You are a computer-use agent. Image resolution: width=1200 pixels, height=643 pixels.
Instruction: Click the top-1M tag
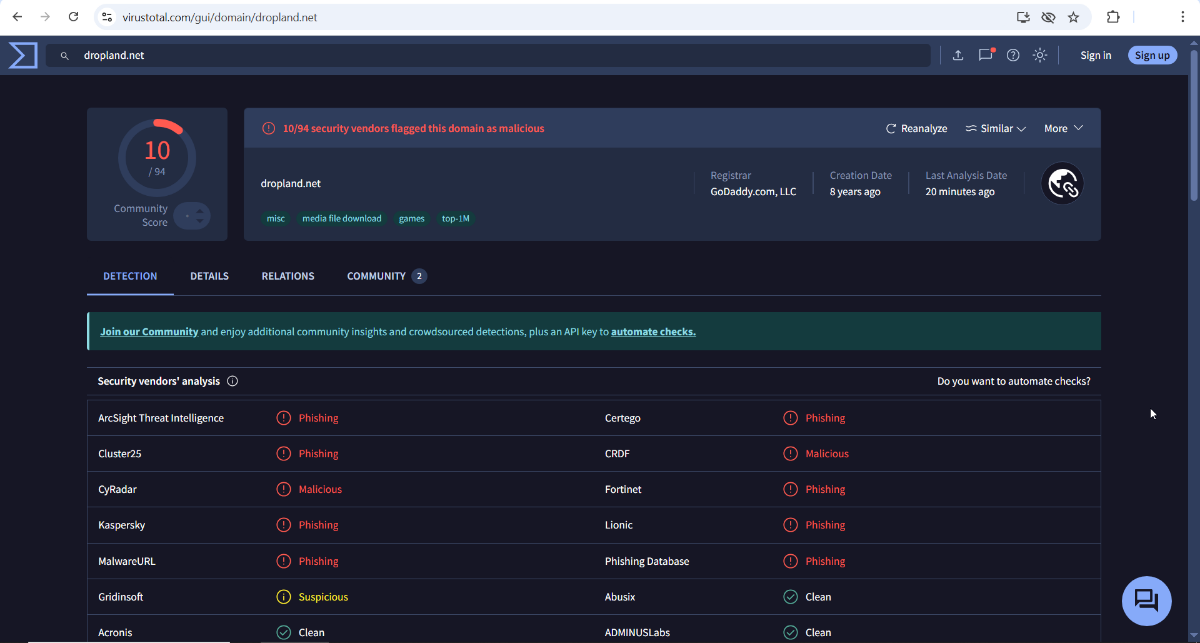[456, 218]
